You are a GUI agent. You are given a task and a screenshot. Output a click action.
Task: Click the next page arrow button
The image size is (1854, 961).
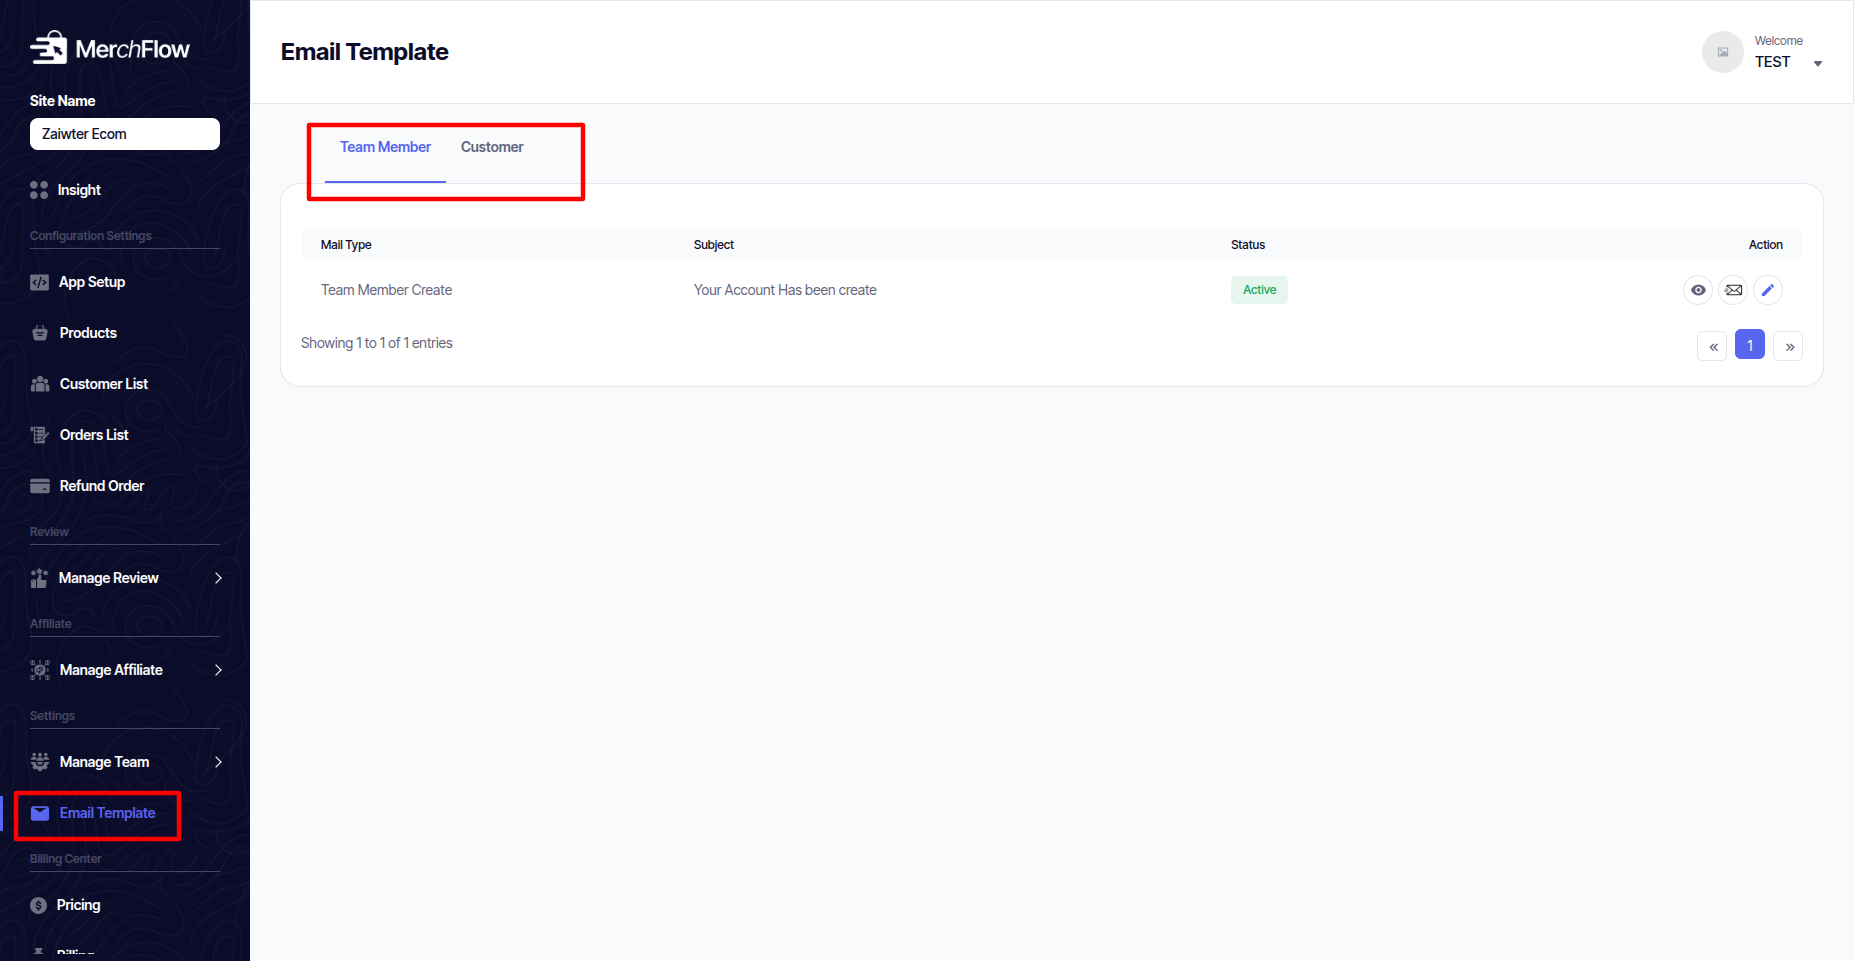1789,346
